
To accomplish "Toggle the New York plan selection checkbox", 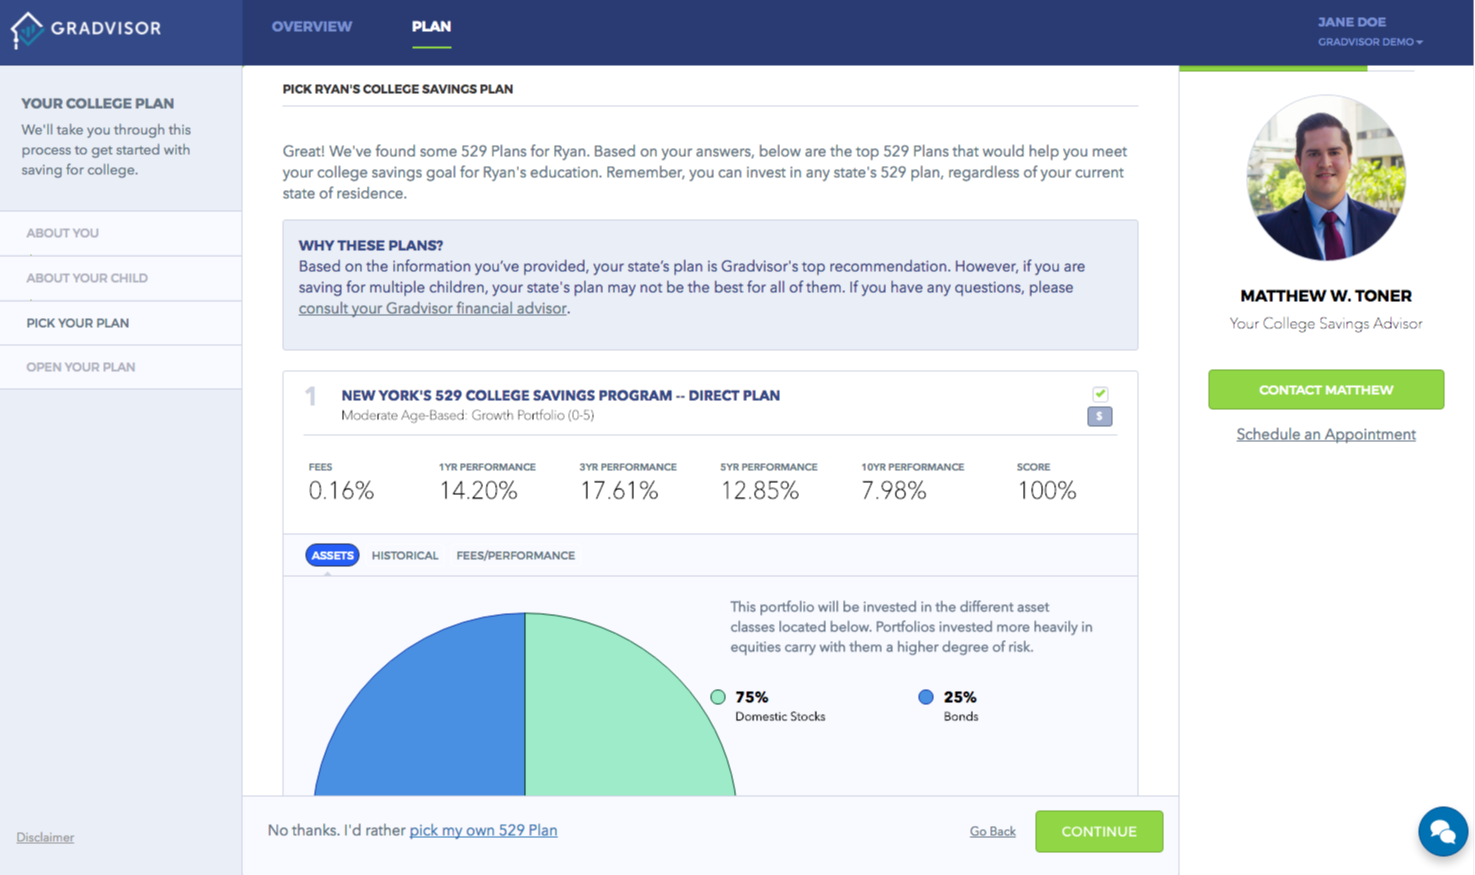I will [x=1100, y=394].
